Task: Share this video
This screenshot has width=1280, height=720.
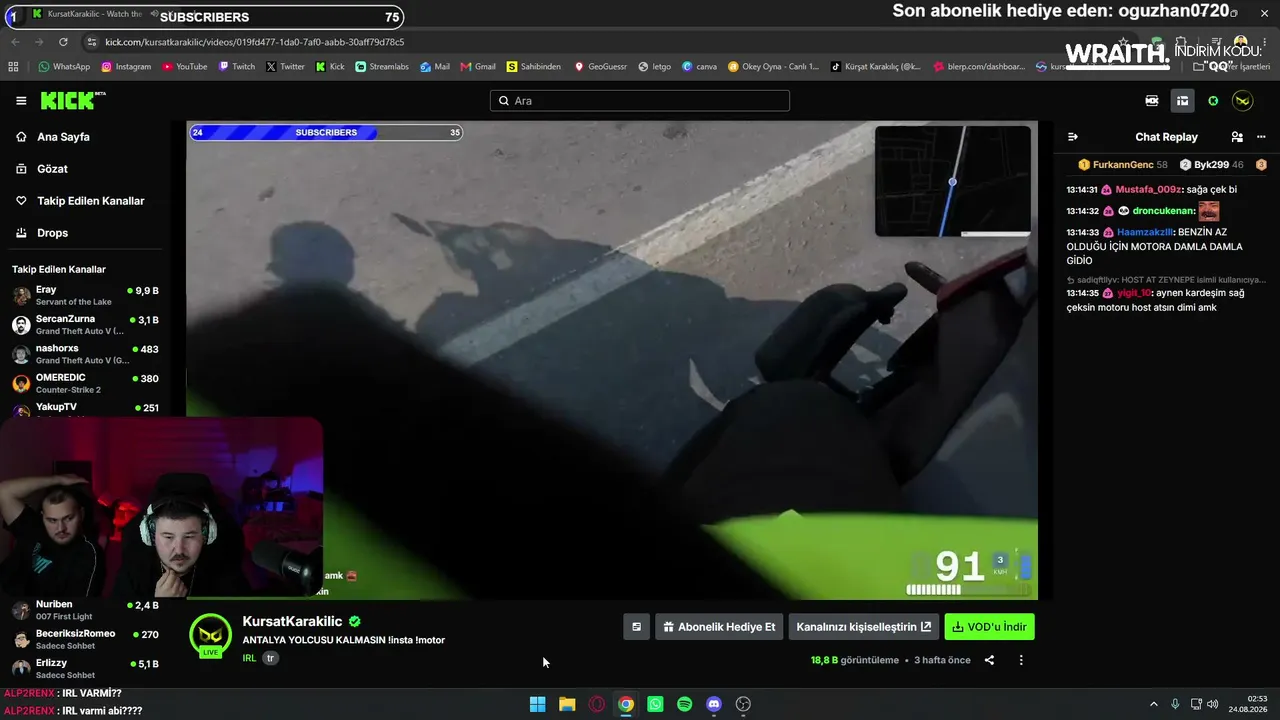Action: point(989,660)
